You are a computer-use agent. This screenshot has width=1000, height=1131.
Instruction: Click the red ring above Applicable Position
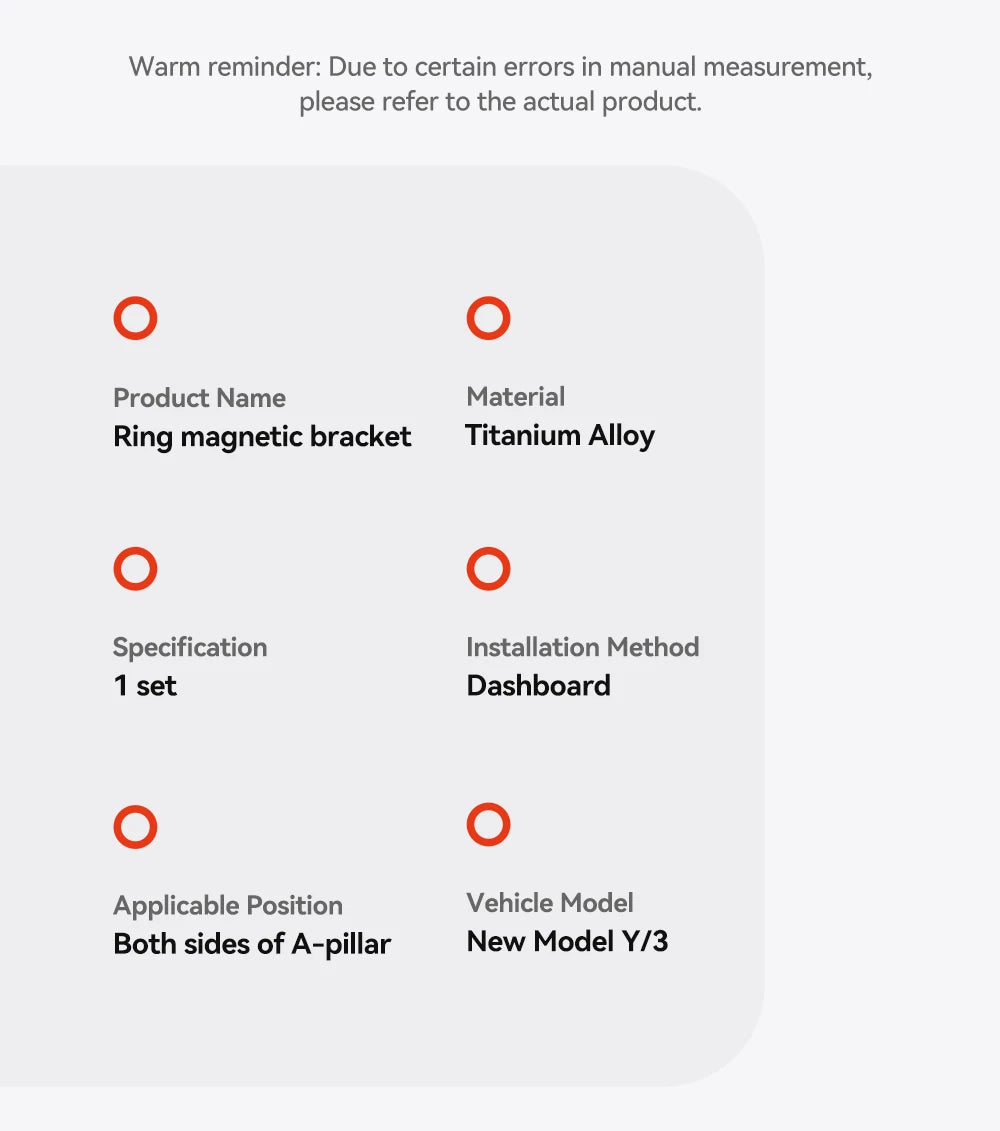[x=135, y=827]
